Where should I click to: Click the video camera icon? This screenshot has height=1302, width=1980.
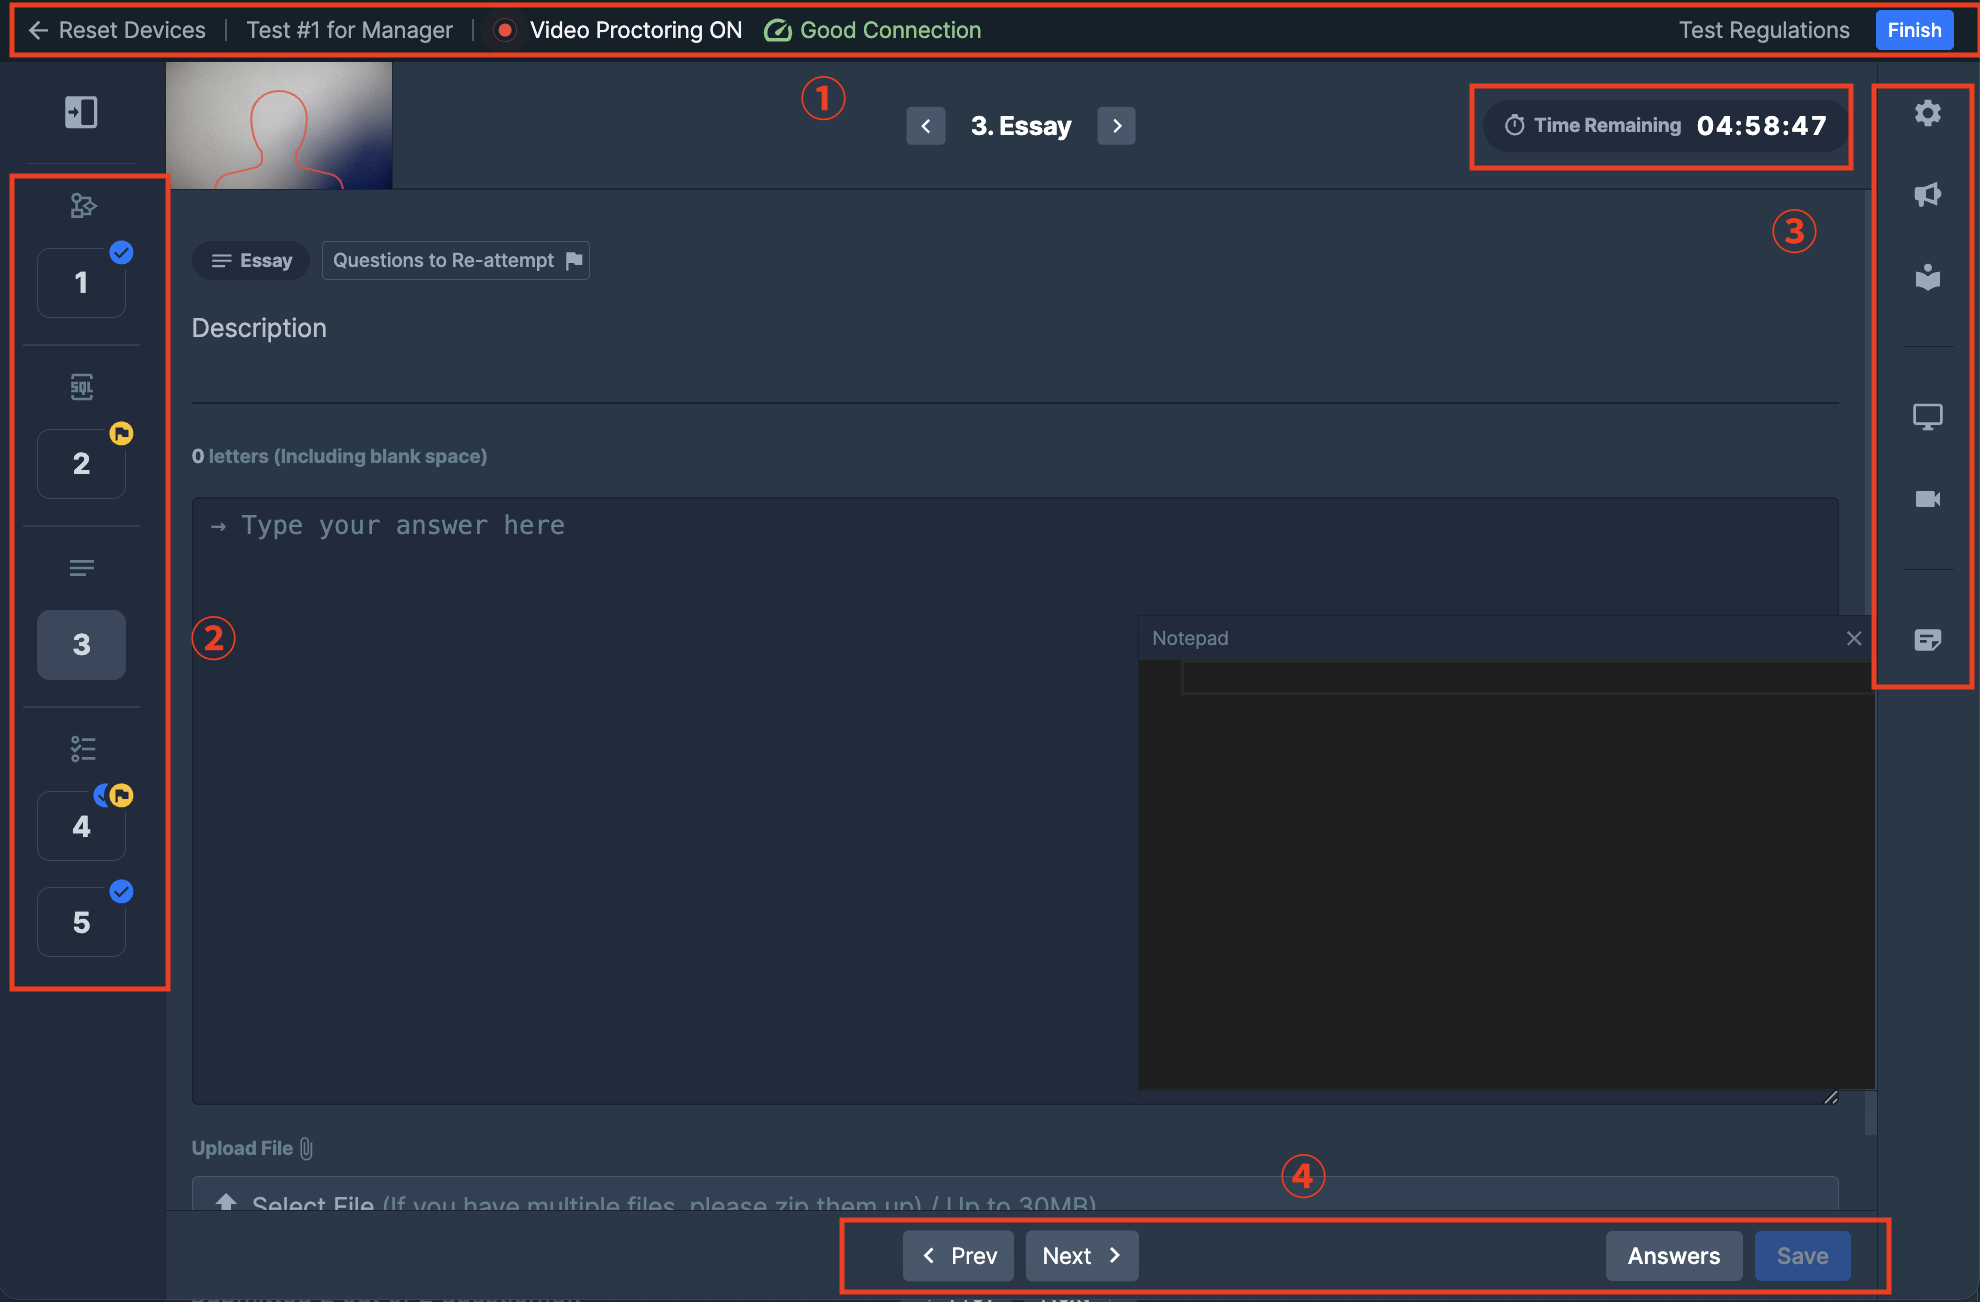1927,499
